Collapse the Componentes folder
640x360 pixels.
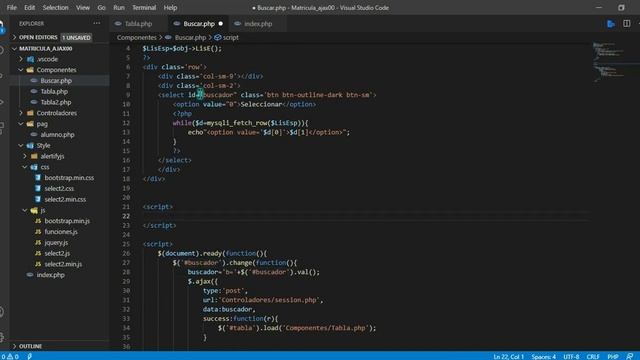click(56, 70)
